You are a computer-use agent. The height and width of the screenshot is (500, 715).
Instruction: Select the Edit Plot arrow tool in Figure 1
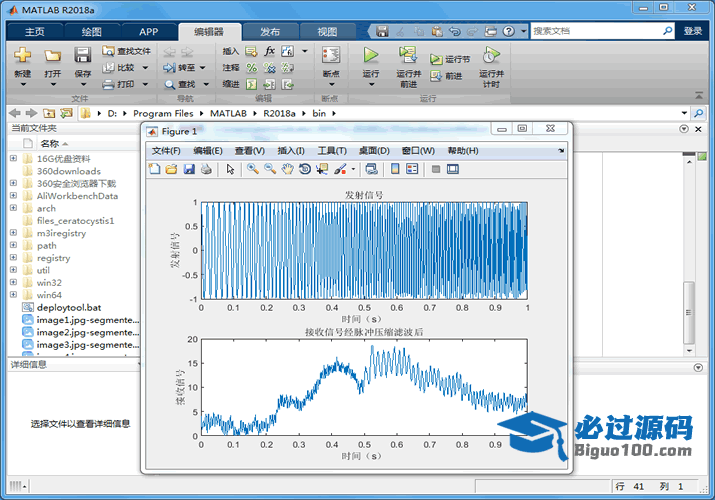(x=230, y=169)
